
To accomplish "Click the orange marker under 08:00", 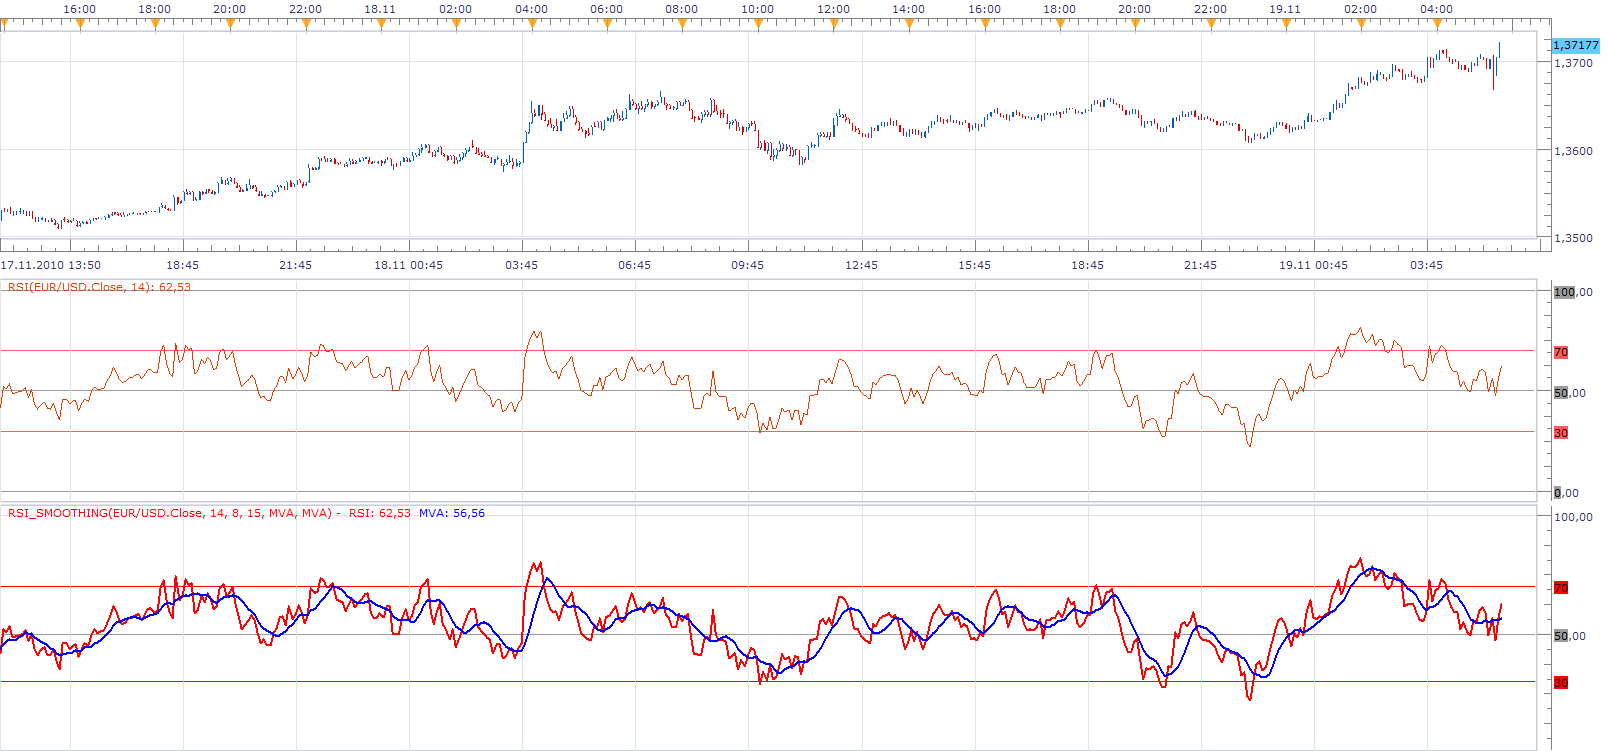I will [x=682, y=24].
